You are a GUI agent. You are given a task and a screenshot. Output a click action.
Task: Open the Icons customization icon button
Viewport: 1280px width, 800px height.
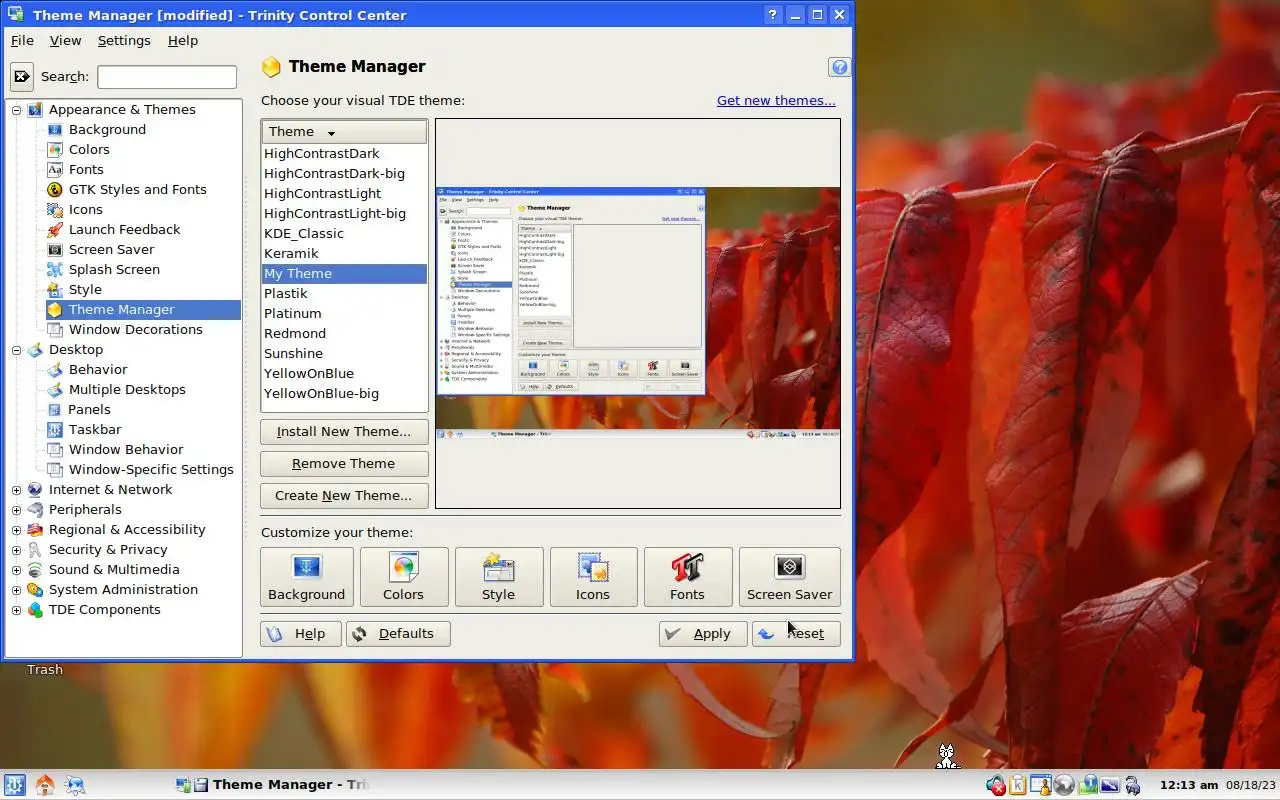click(x=592, y=577)
